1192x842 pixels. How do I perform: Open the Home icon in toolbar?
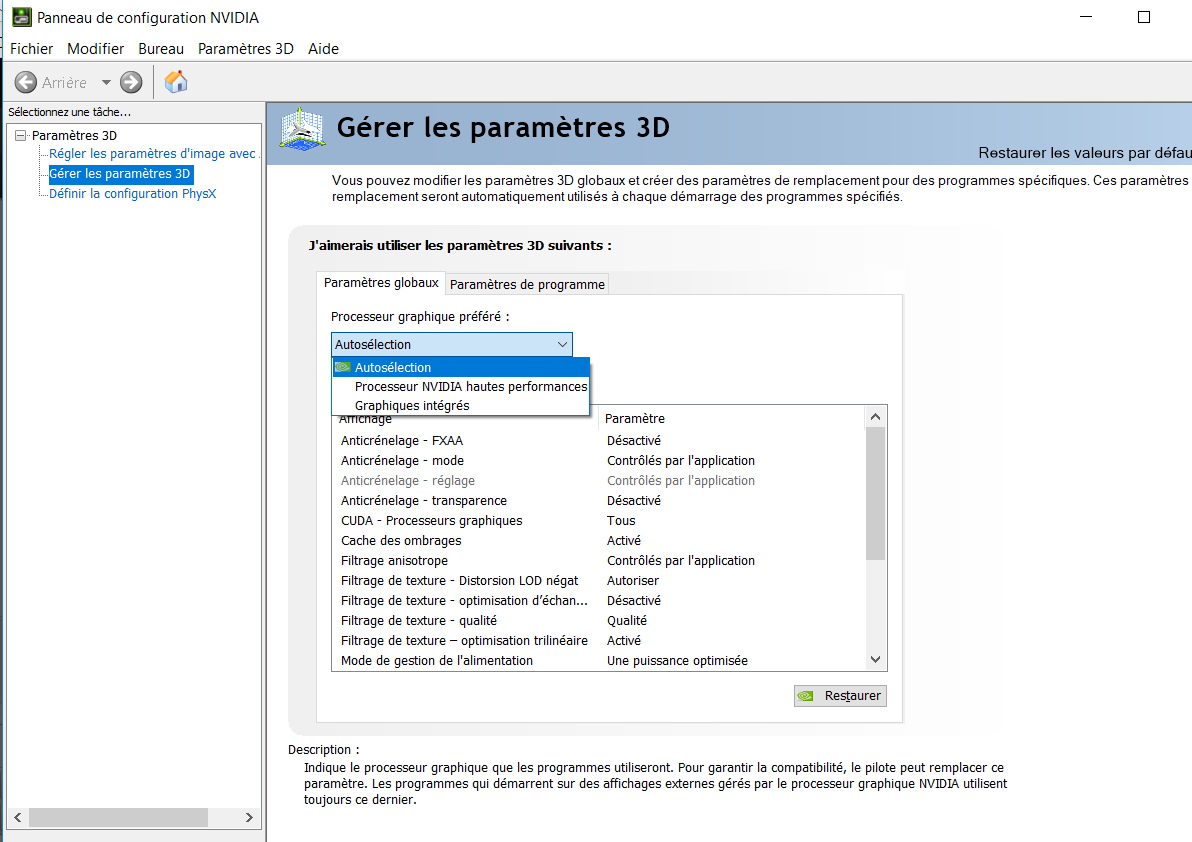pyautogui.click(x=176, y=82)
